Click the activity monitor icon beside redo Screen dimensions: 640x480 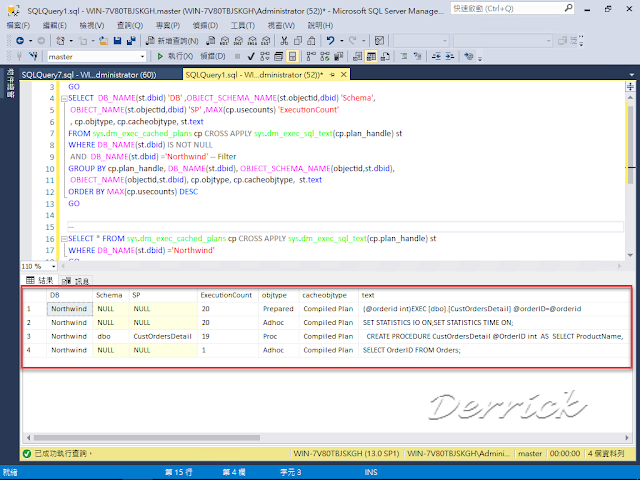pyautogui.click(x=379, y=40)
